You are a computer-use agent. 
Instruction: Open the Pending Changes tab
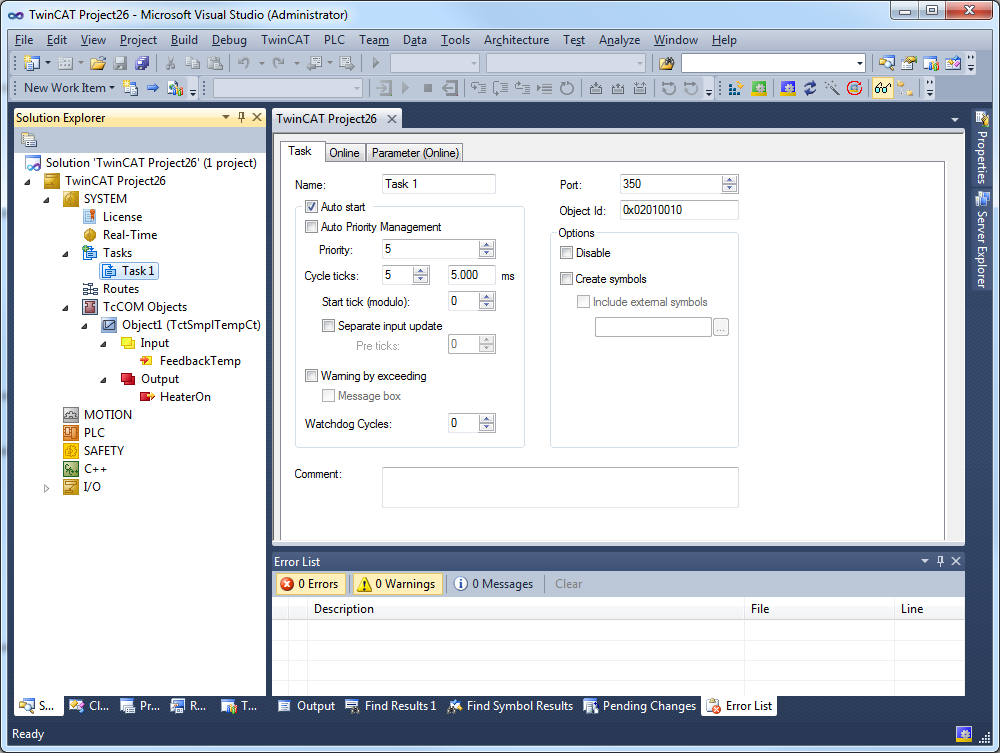pyautogui.click(x=640, y=706)
